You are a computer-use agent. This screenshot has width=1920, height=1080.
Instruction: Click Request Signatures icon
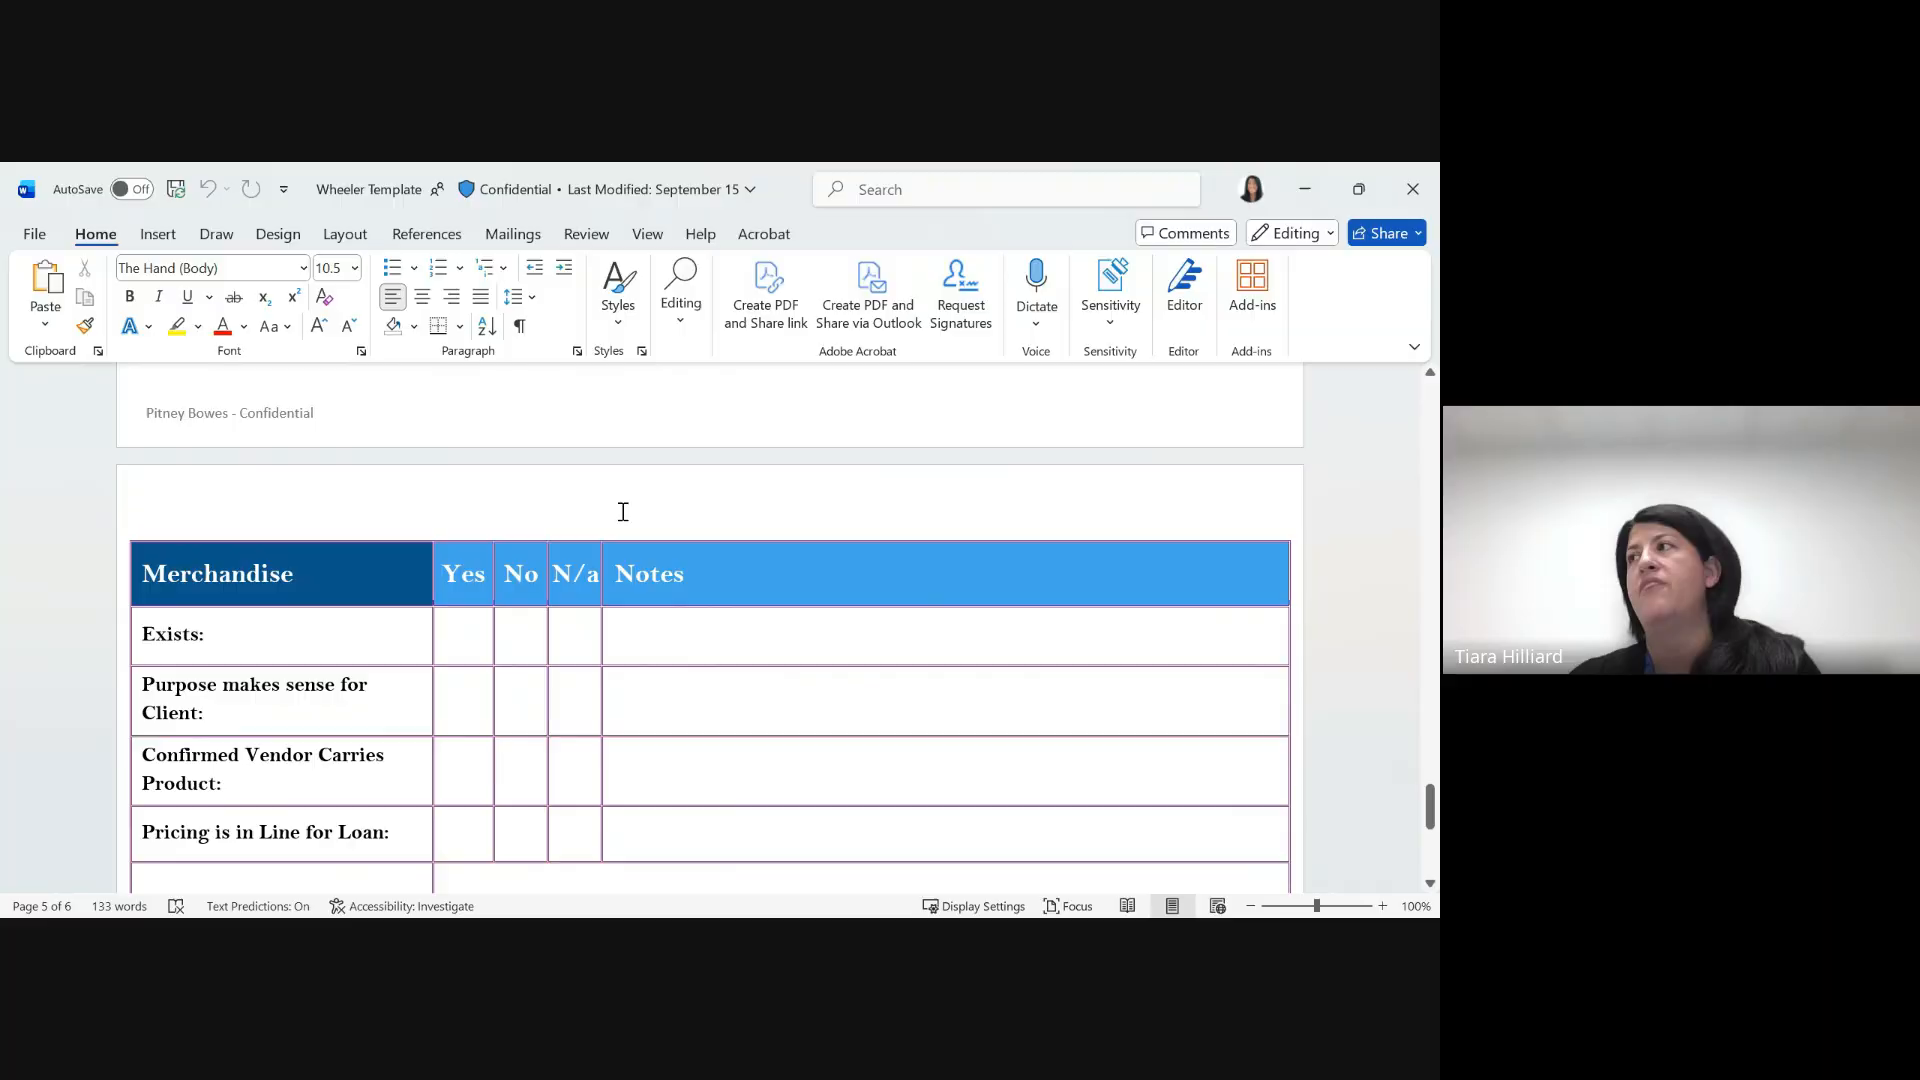960,277
